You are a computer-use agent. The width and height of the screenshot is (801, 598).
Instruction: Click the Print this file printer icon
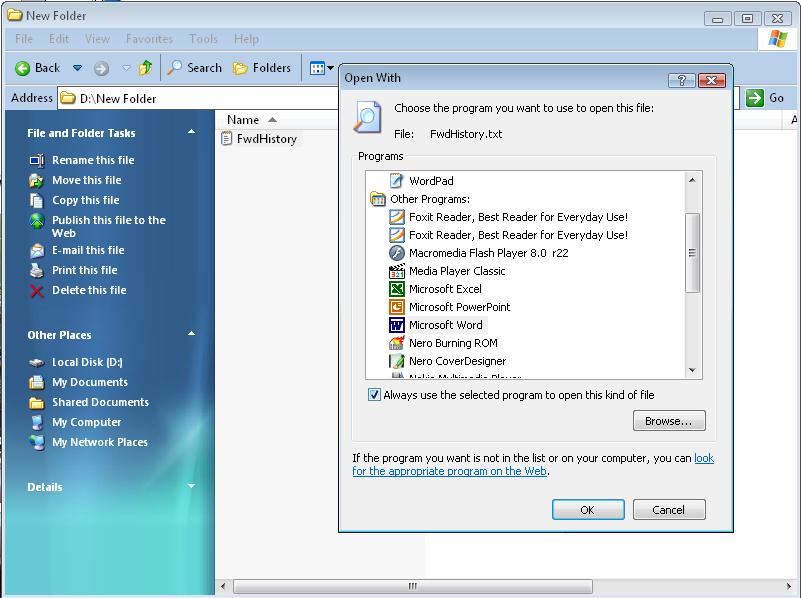point(37,270)
